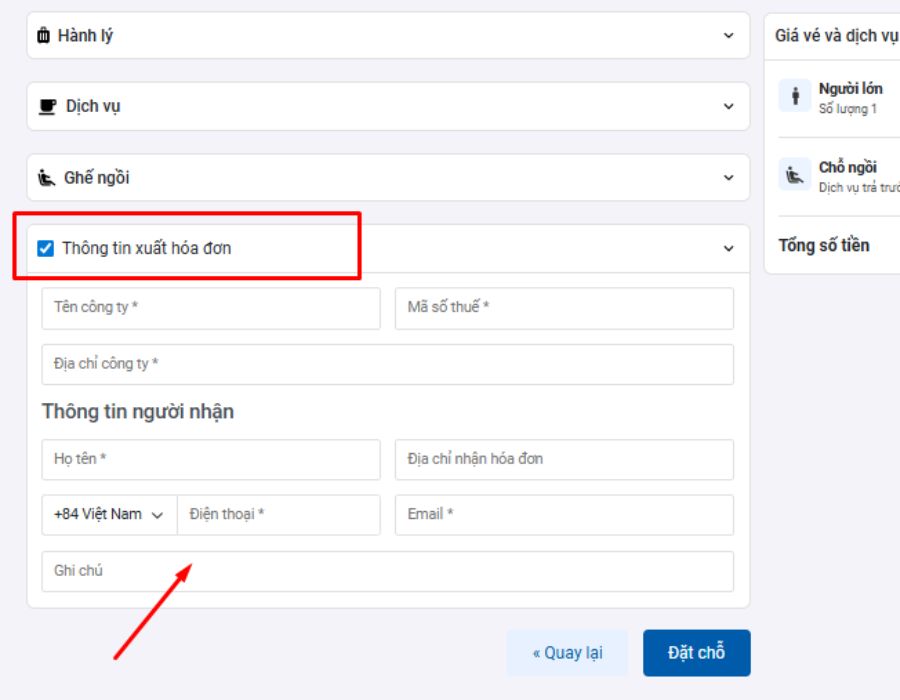Focus the Email field

(564, 515)
